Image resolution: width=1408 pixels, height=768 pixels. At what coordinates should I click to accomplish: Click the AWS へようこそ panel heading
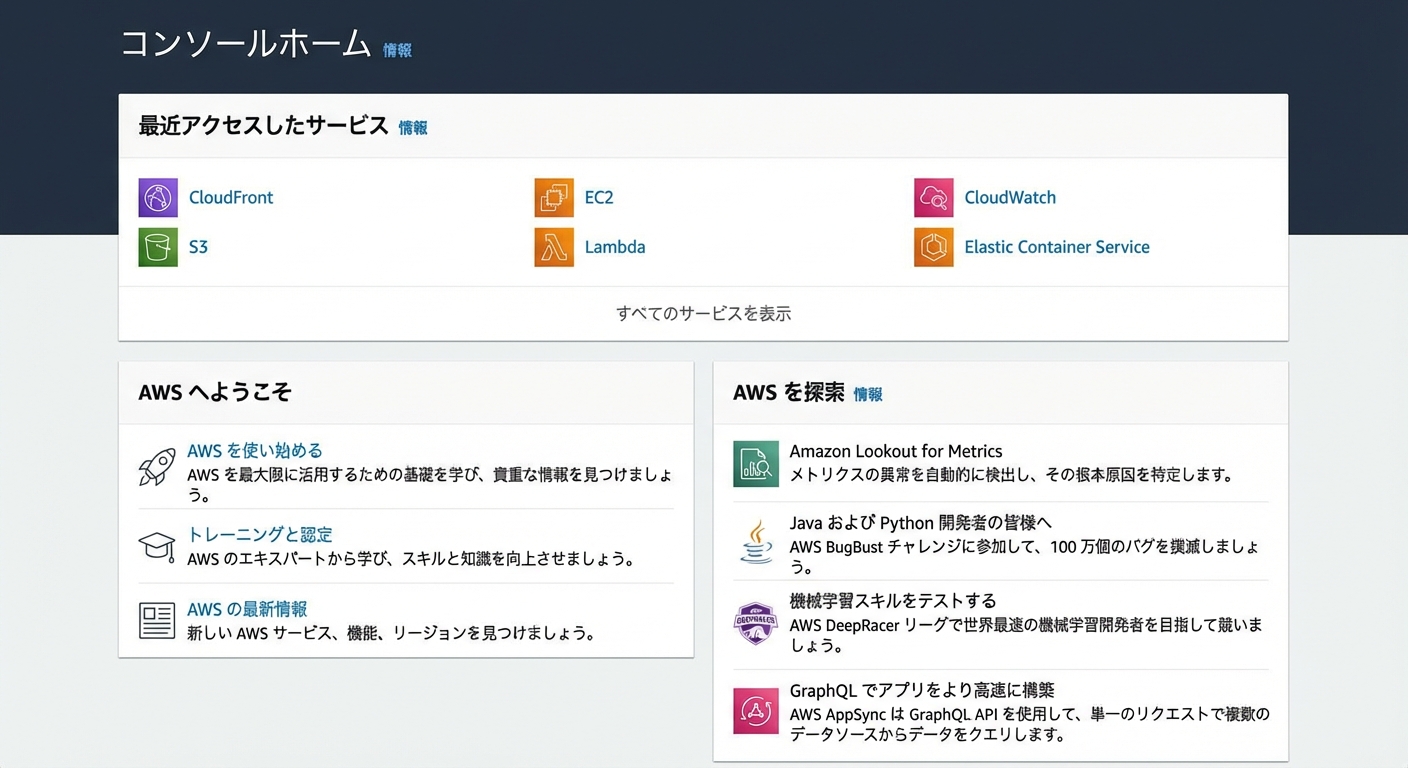[x=215, y=393]
